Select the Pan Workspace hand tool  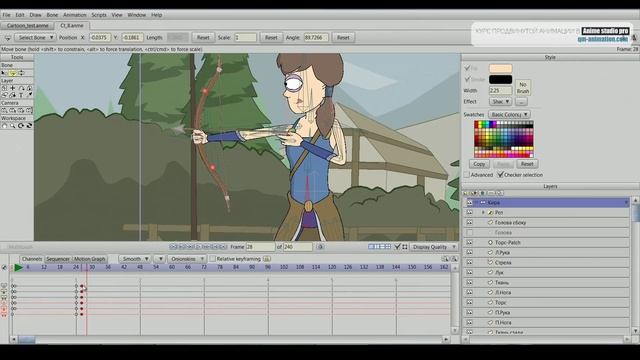pyautogui.click(x=4, y=126)
